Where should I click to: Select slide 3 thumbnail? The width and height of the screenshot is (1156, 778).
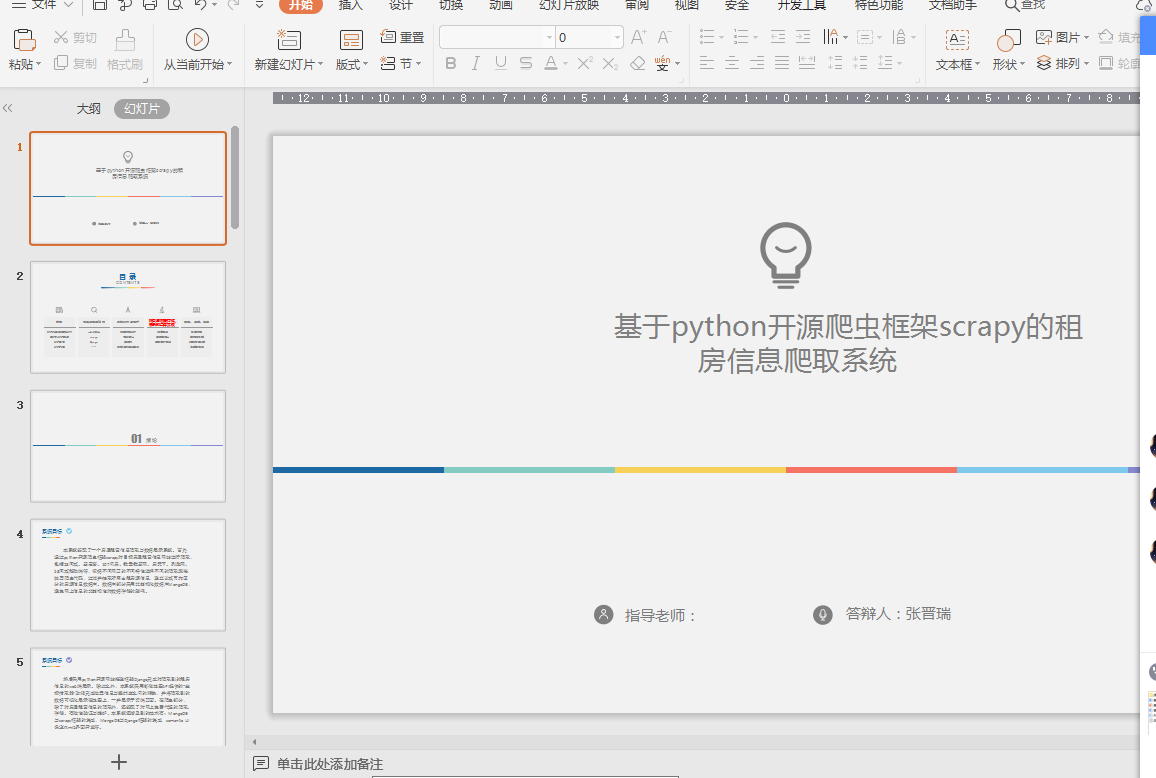(x=128, y=446)
